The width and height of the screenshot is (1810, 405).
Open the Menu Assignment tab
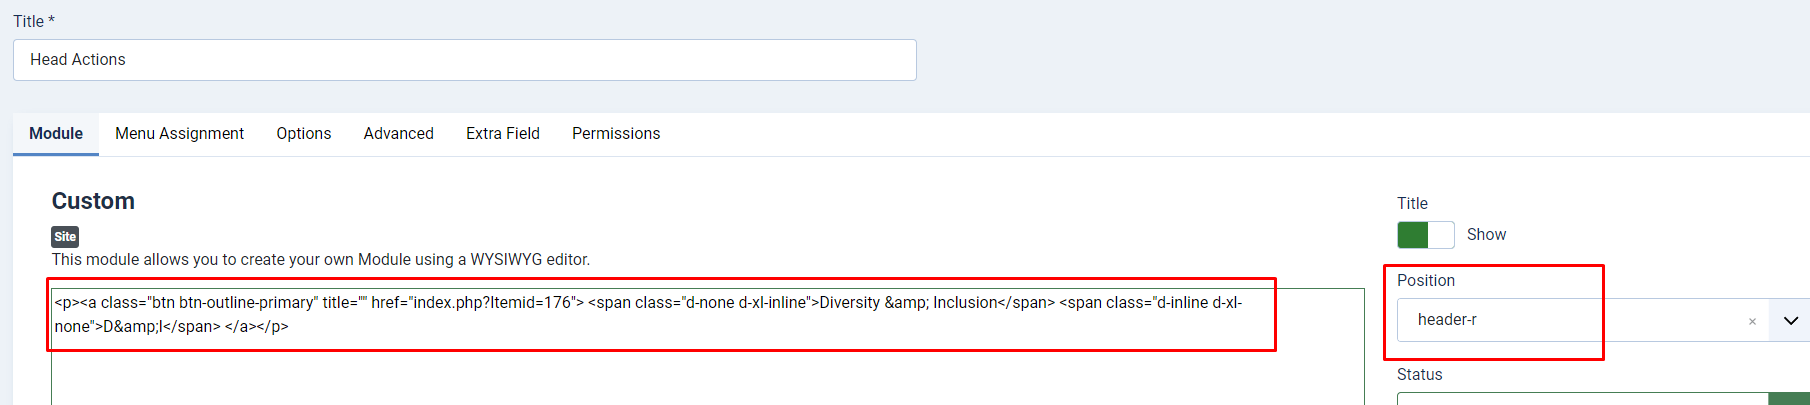(x=179, y=134)
